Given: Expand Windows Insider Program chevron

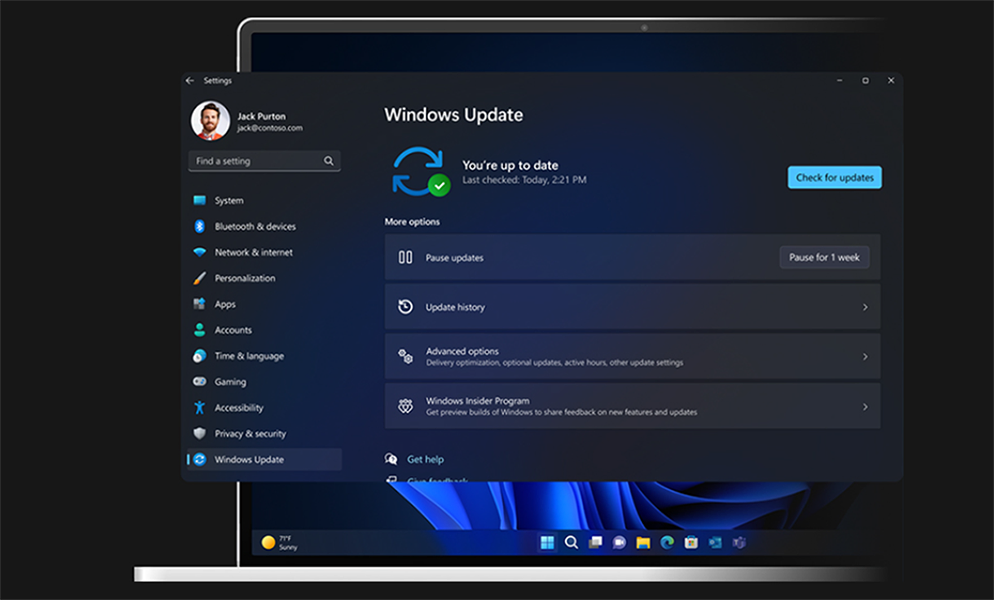Looking at the screenshot, I should click(865, 407).
